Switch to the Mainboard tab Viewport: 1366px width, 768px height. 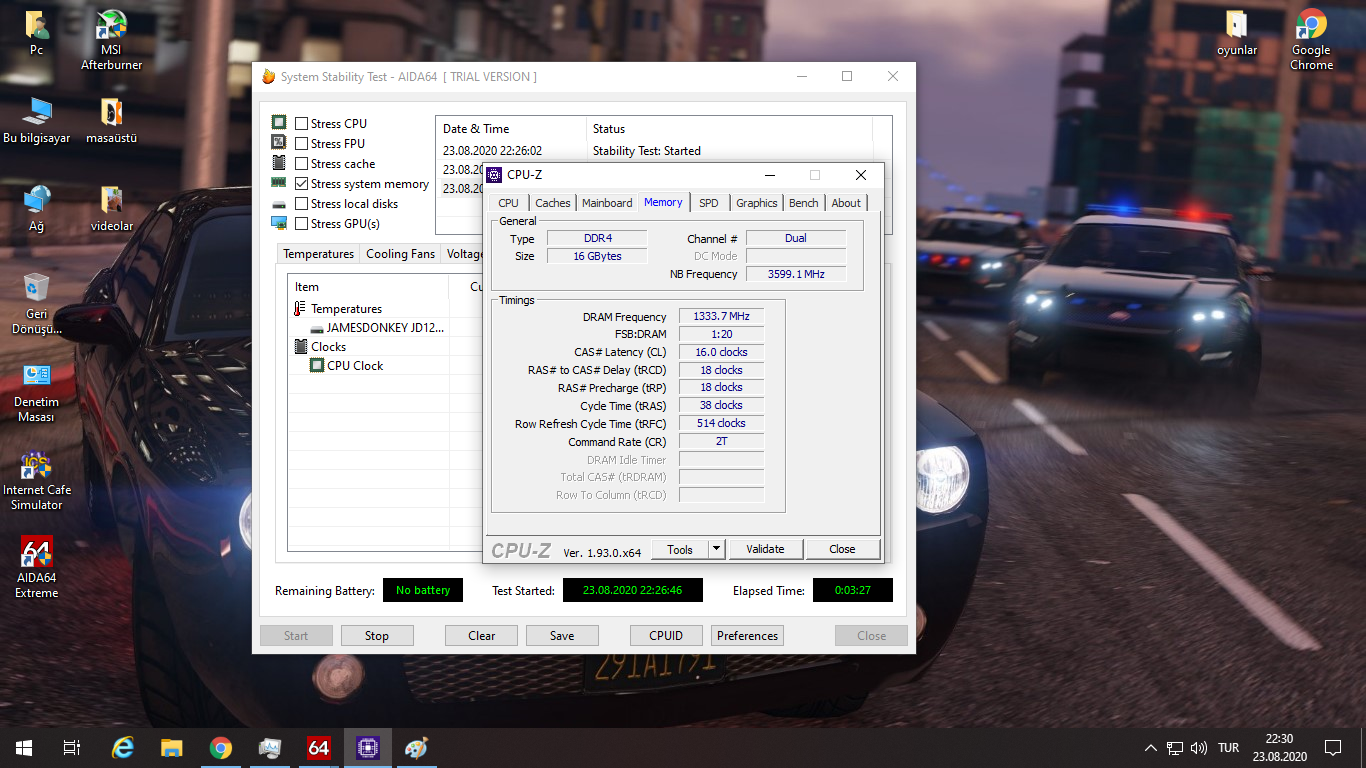coord(607,203)
